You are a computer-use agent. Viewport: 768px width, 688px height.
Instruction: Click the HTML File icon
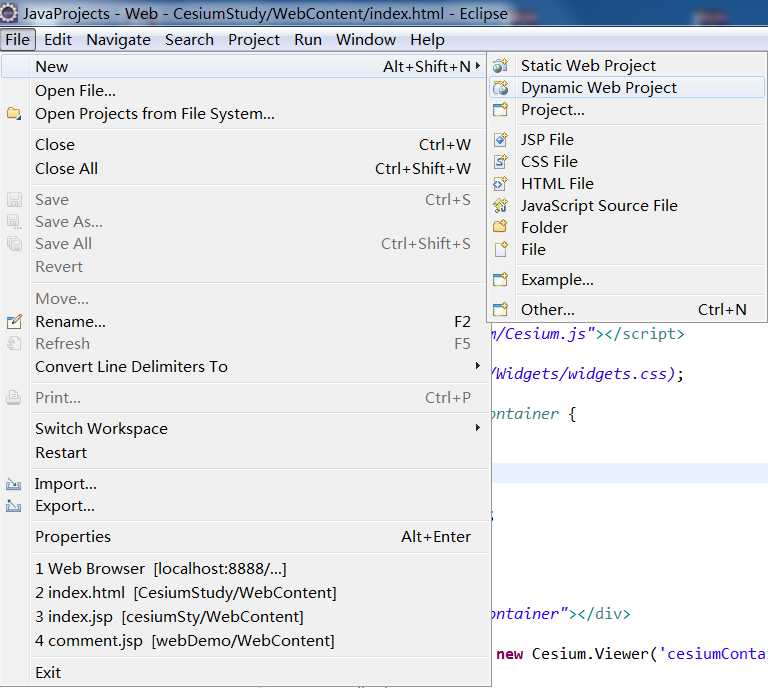pyautogui.click(x=500, y=184)
